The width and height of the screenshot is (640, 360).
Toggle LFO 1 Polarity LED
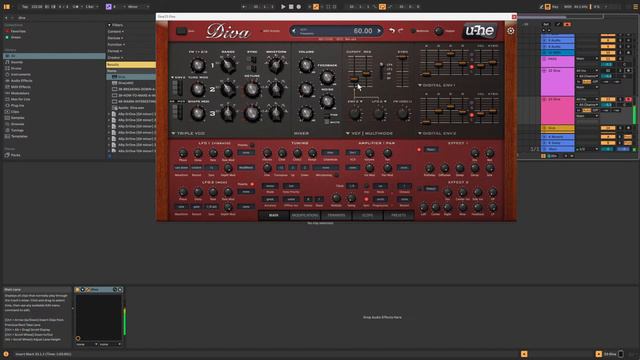[252, 145]
